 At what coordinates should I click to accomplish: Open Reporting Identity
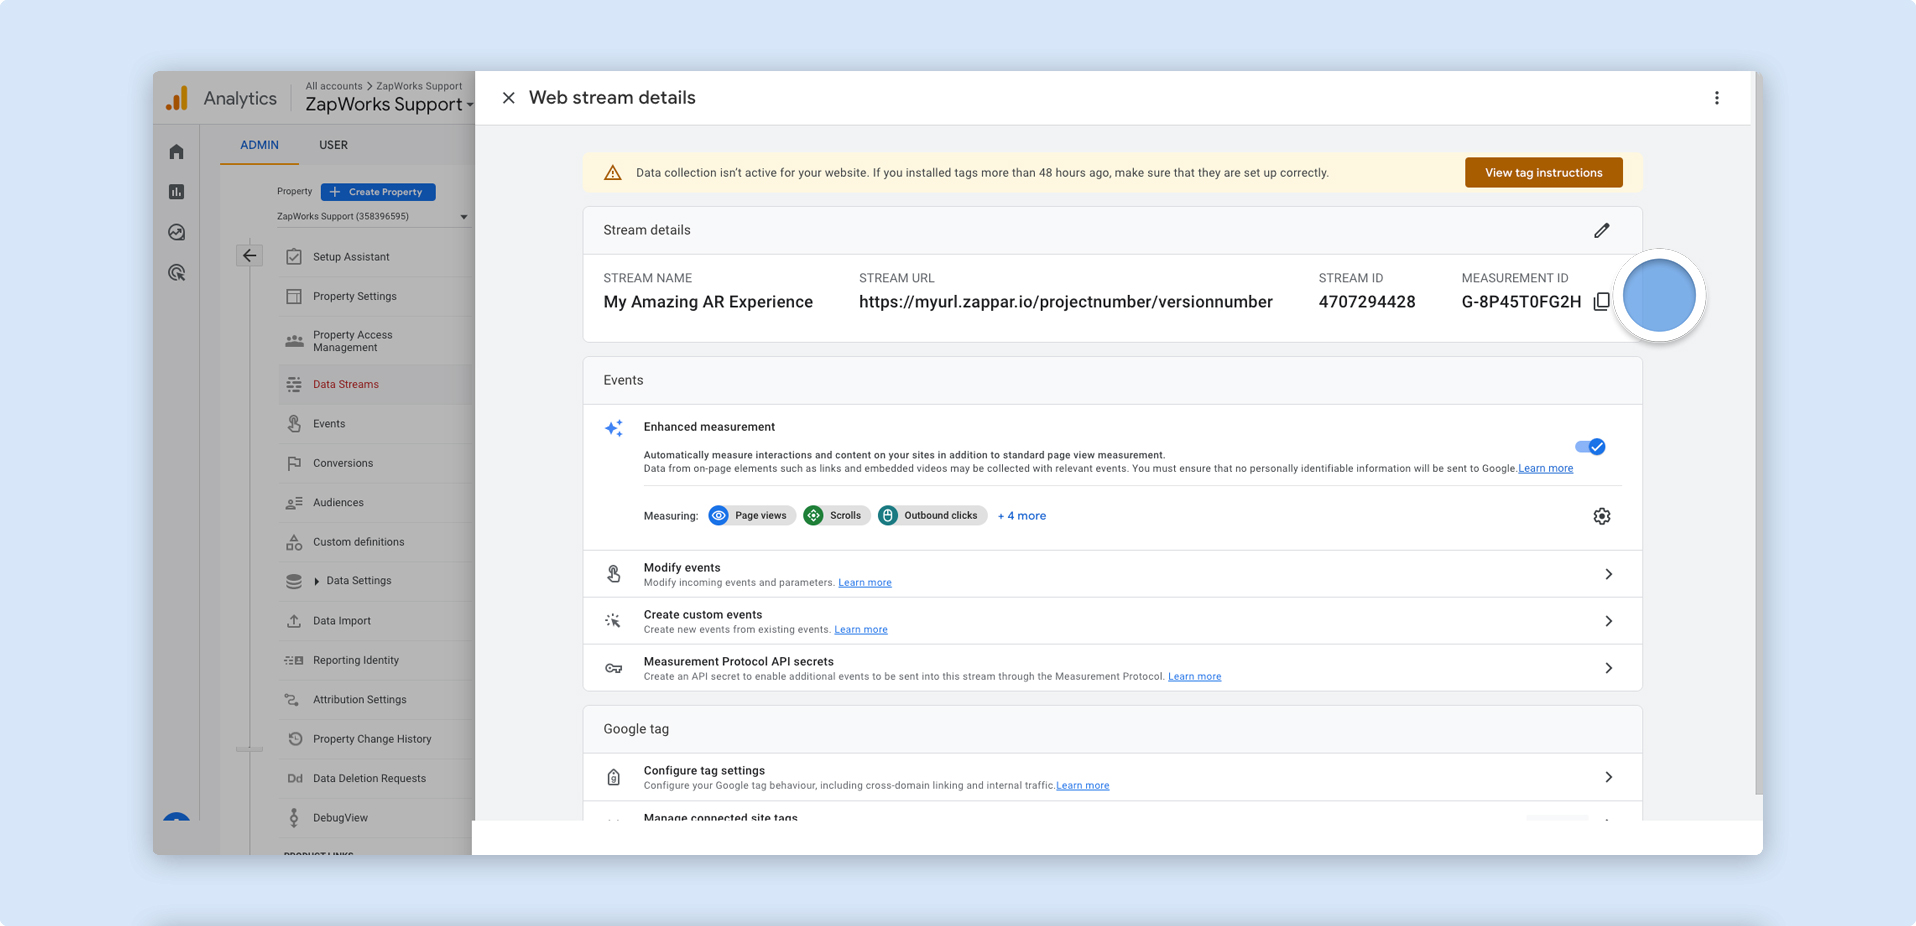355,660
